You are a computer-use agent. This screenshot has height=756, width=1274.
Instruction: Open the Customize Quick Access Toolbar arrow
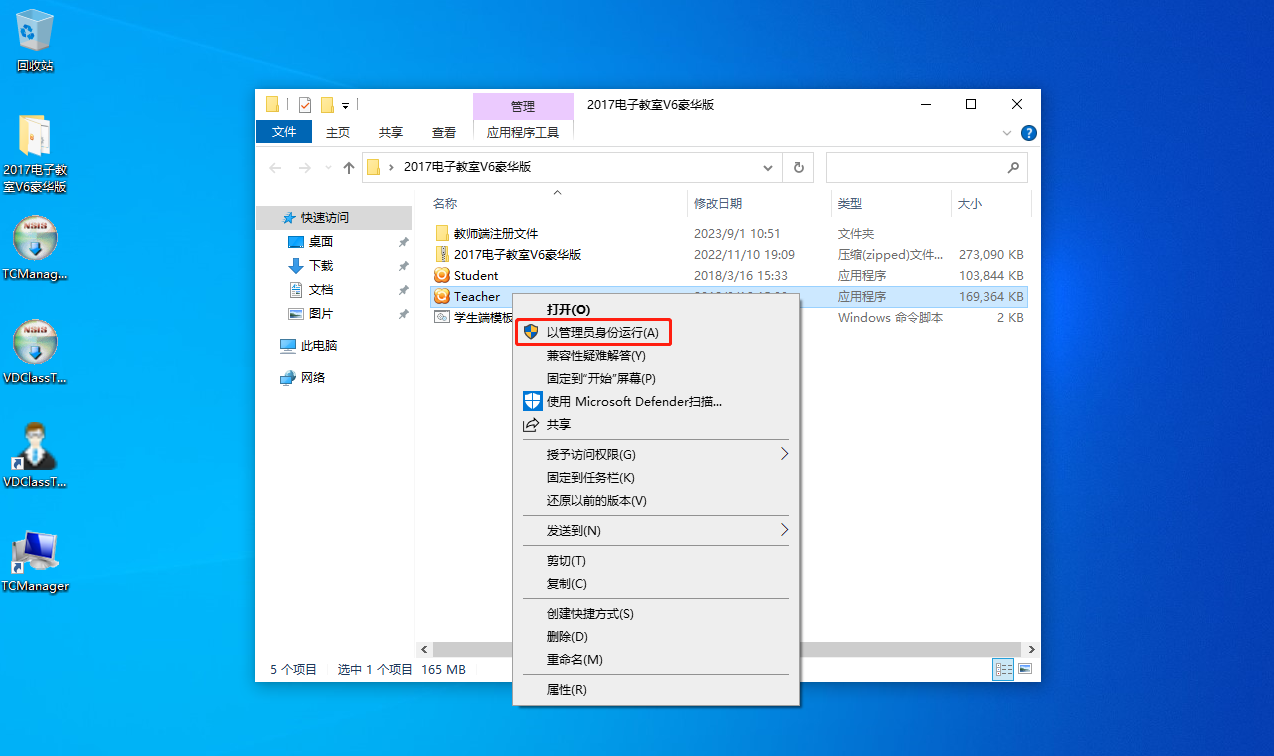pyautogui.click(x=345, y=105)
